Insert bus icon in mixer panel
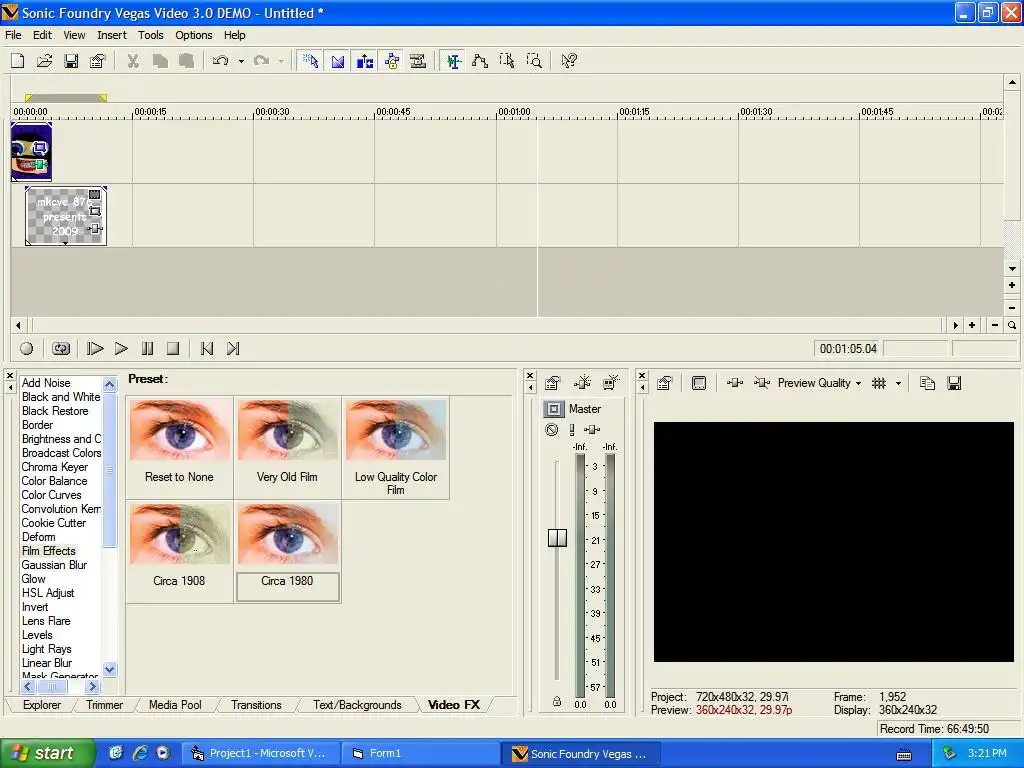The image size is (1024, 768). pyautogui.click(x=611, y=383)
